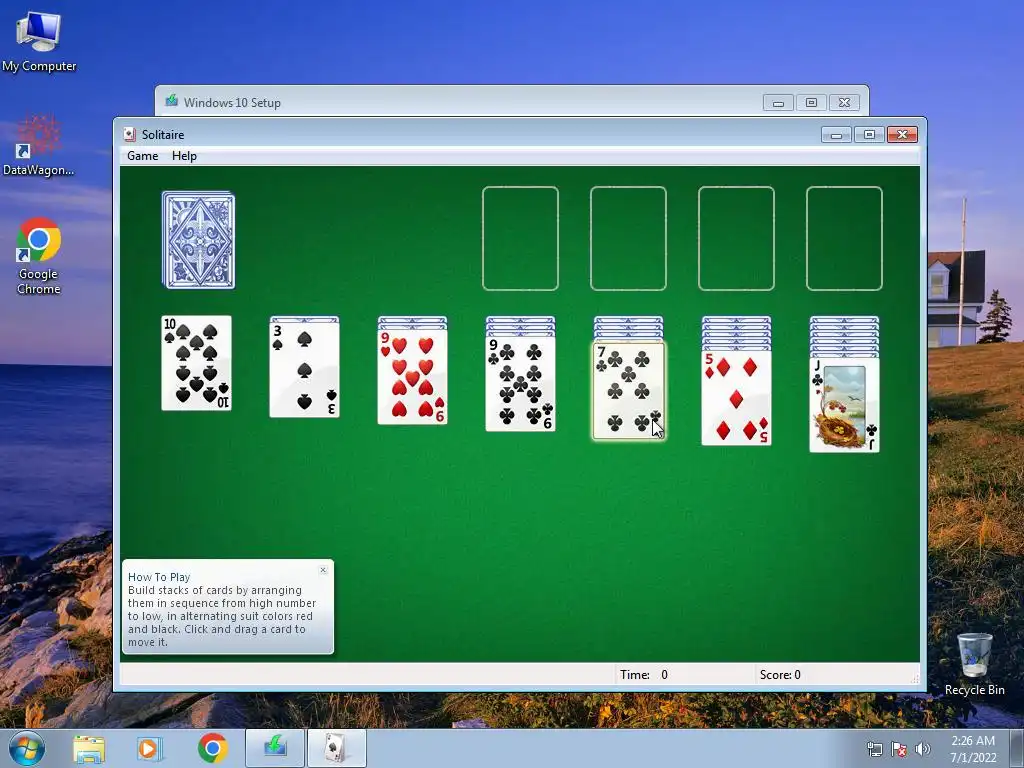This screenshot has width=1024, height=768.
Task: Open the Help menu
Action: click(184, 155)
